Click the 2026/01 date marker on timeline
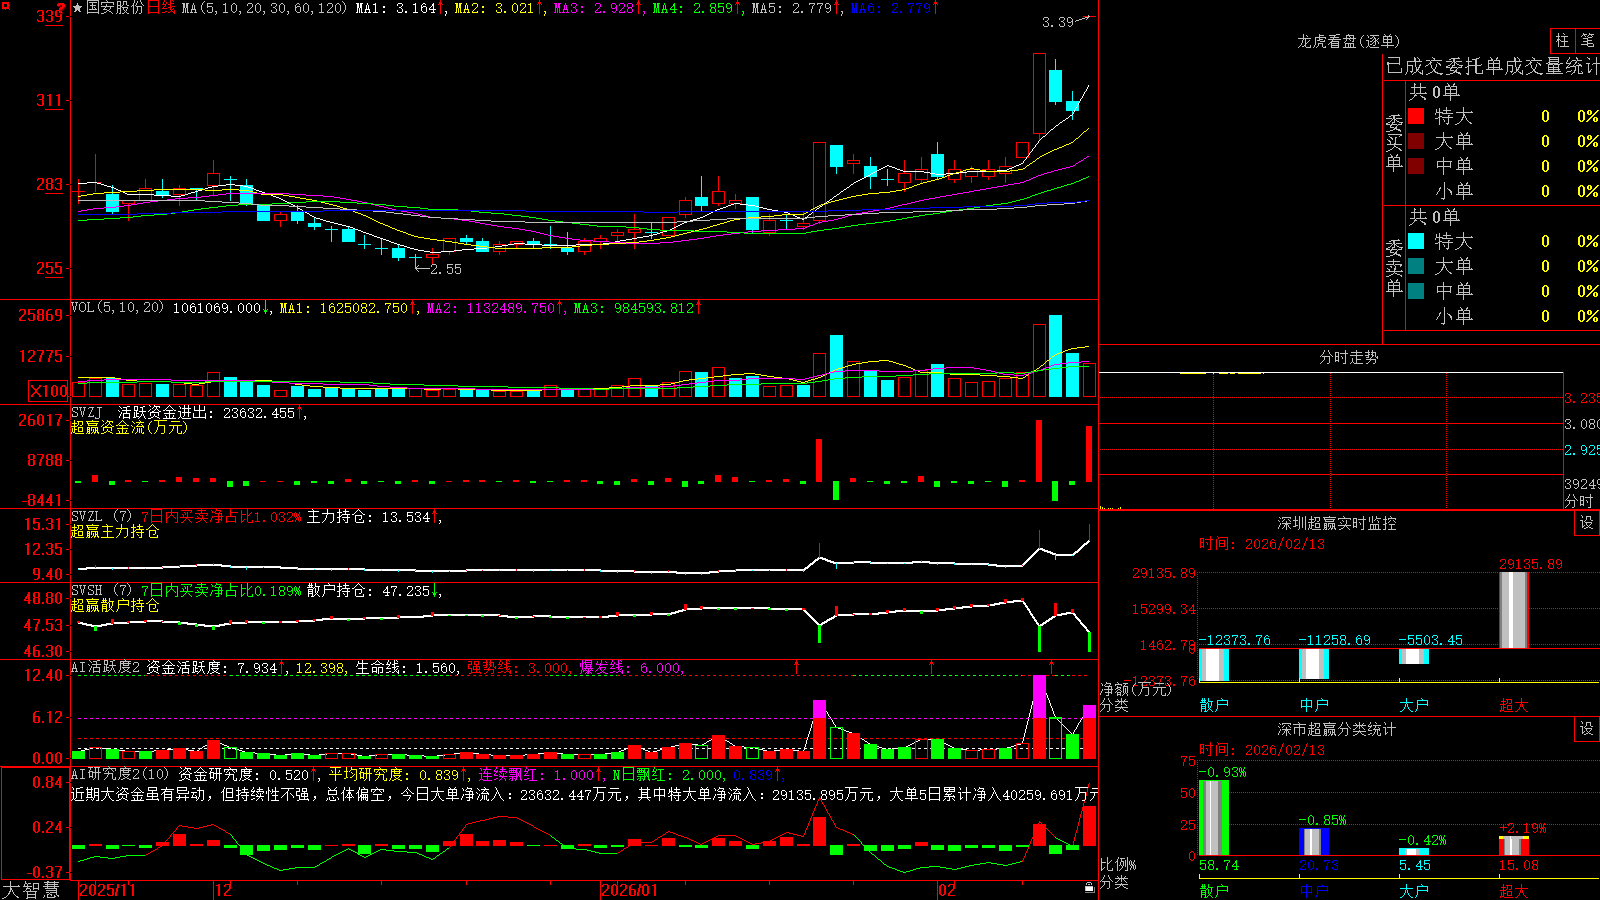This screenshot has height=900, width=1600. coord(629,889)
